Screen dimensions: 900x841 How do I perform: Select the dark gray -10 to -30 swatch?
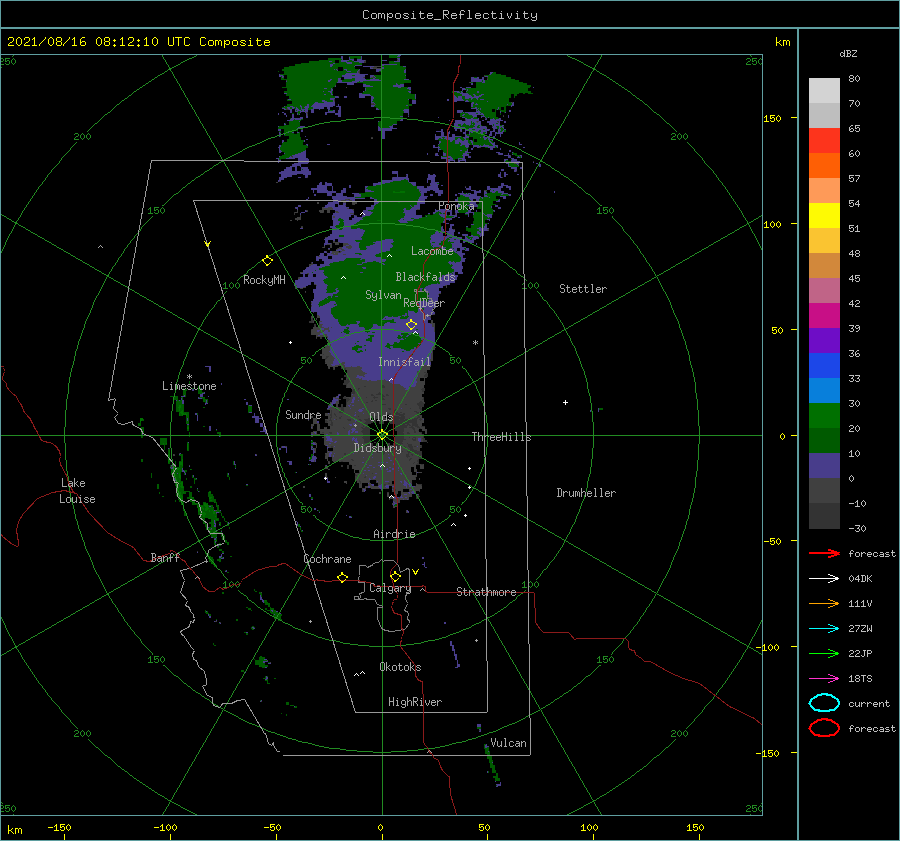click(824, 516)
